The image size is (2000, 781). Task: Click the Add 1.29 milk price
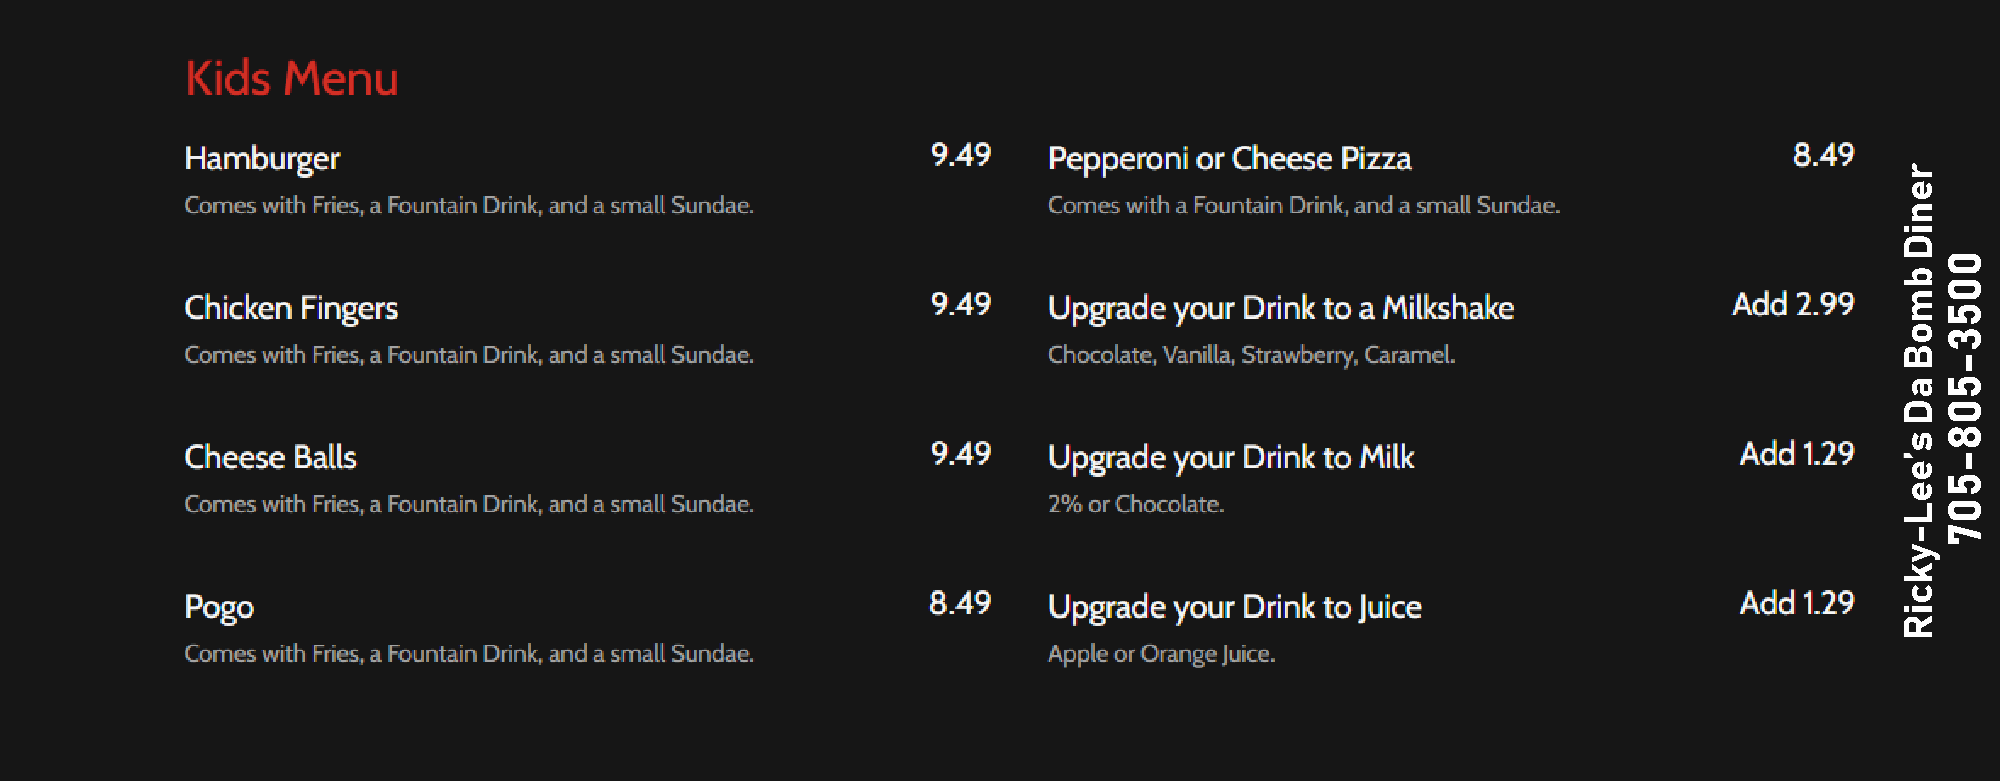[1797, 454]
